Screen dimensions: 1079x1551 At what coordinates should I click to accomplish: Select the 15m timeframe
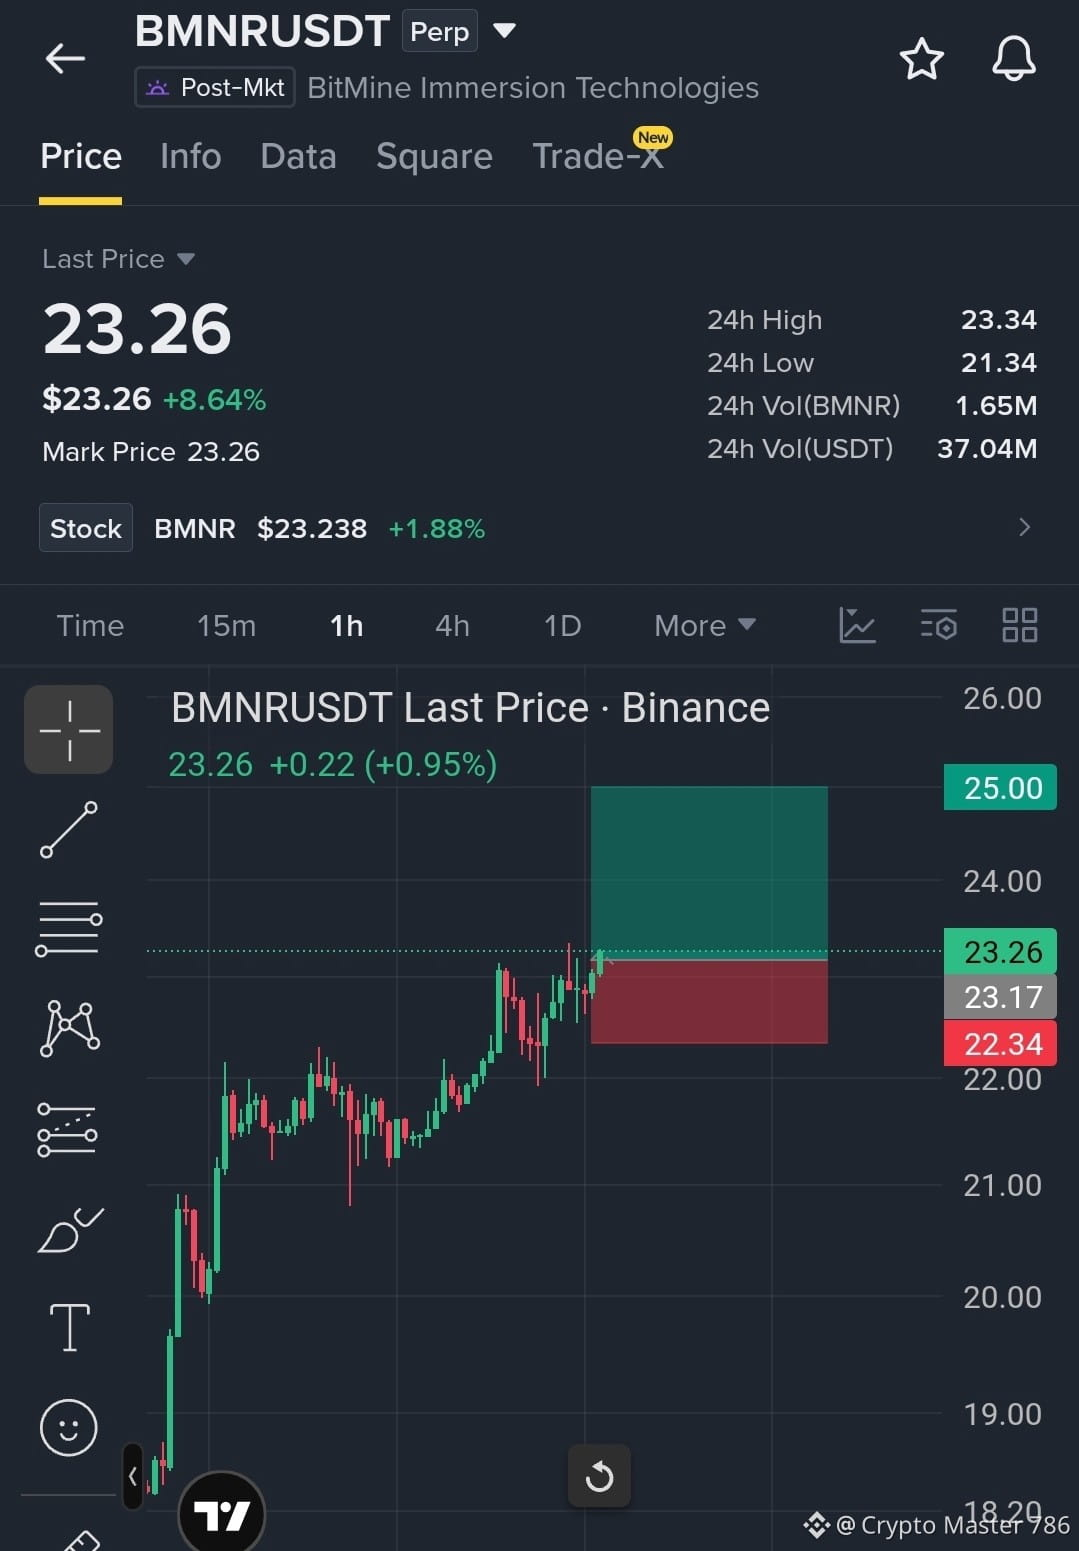coord(227,626)
